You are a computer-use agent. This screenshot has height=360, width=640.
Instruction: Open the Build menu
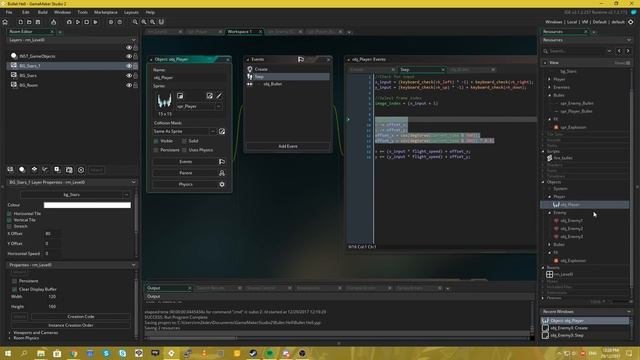pyautogui.click(x=42, y=12)
